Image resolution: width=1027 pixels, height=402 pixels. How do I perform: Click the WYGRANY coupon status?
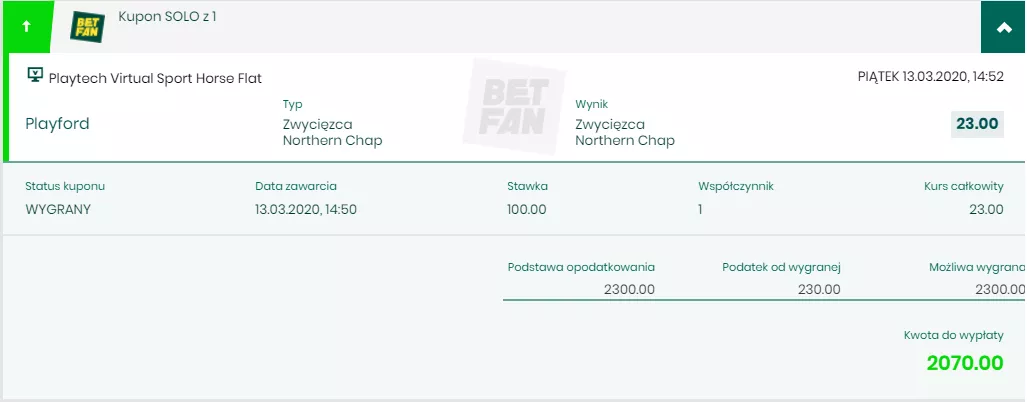tap(58, 209)
